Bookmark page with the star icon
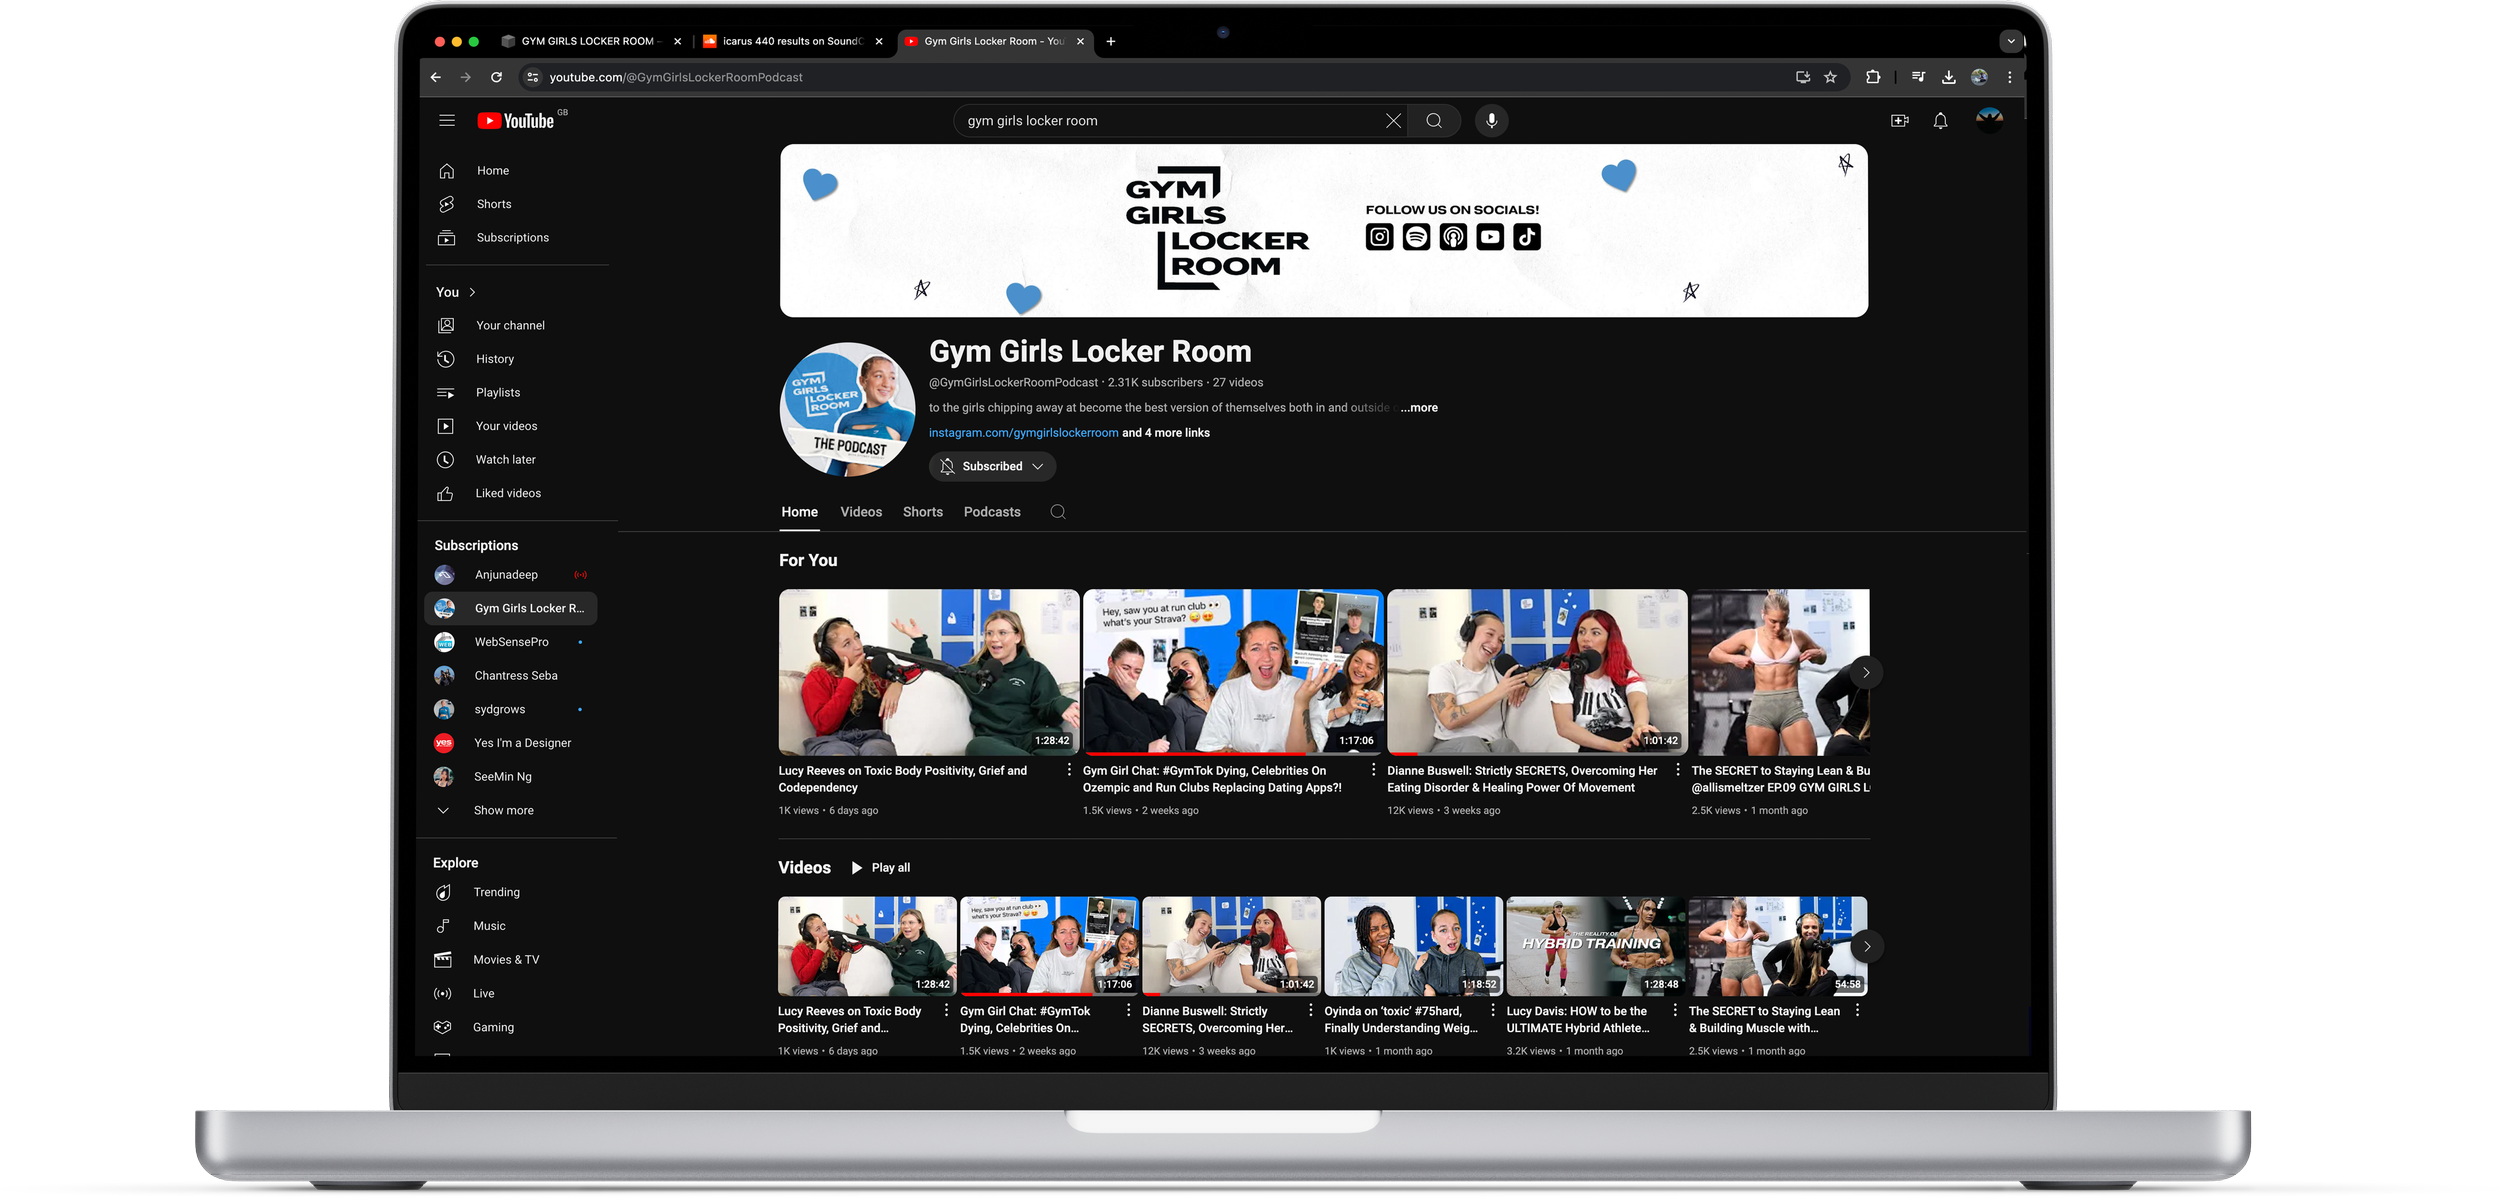The height and width of the screenshot is (1197, 2500). tap(1830, 77)
